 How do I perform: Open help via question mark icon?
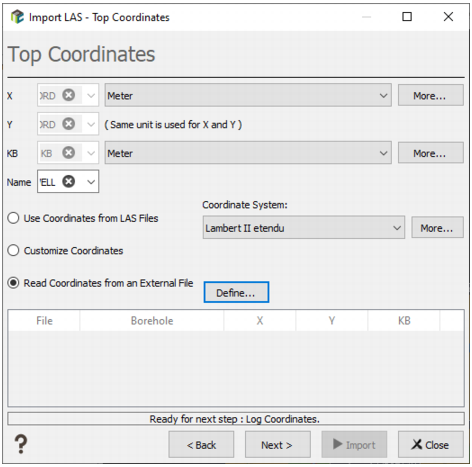pos(21,444)
